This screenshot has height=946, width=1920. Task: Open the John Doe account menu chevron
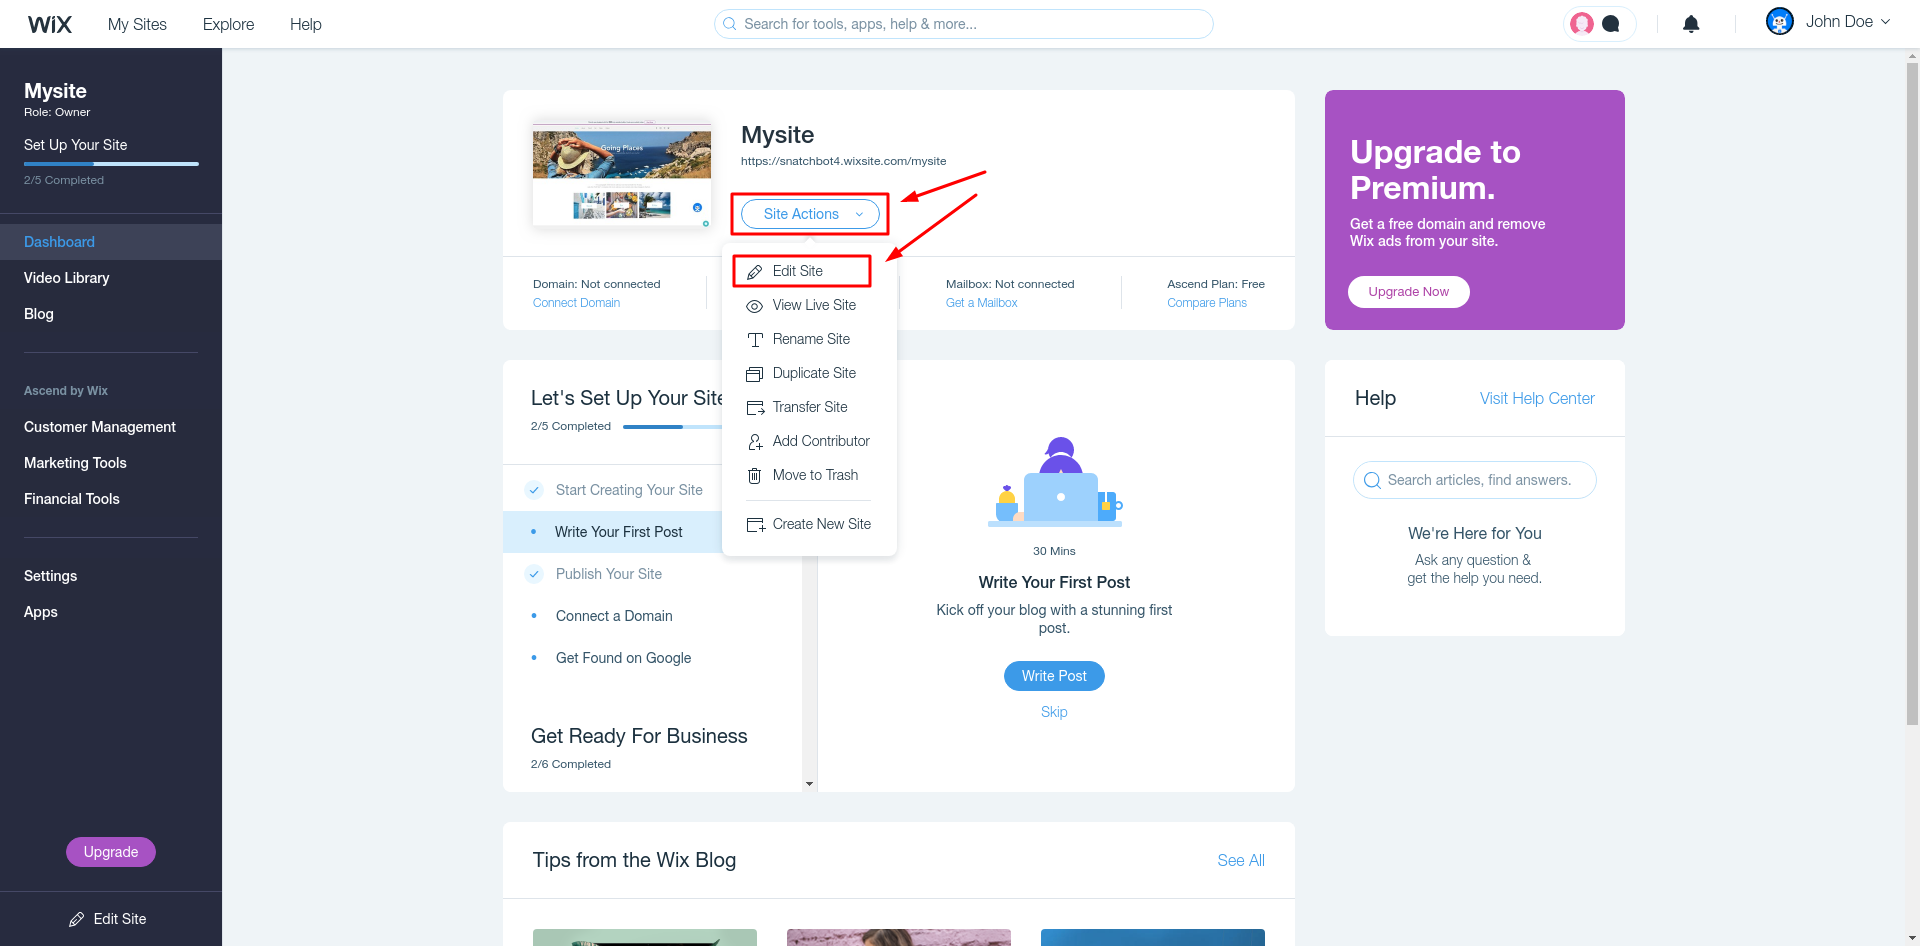coord(1886,21)
